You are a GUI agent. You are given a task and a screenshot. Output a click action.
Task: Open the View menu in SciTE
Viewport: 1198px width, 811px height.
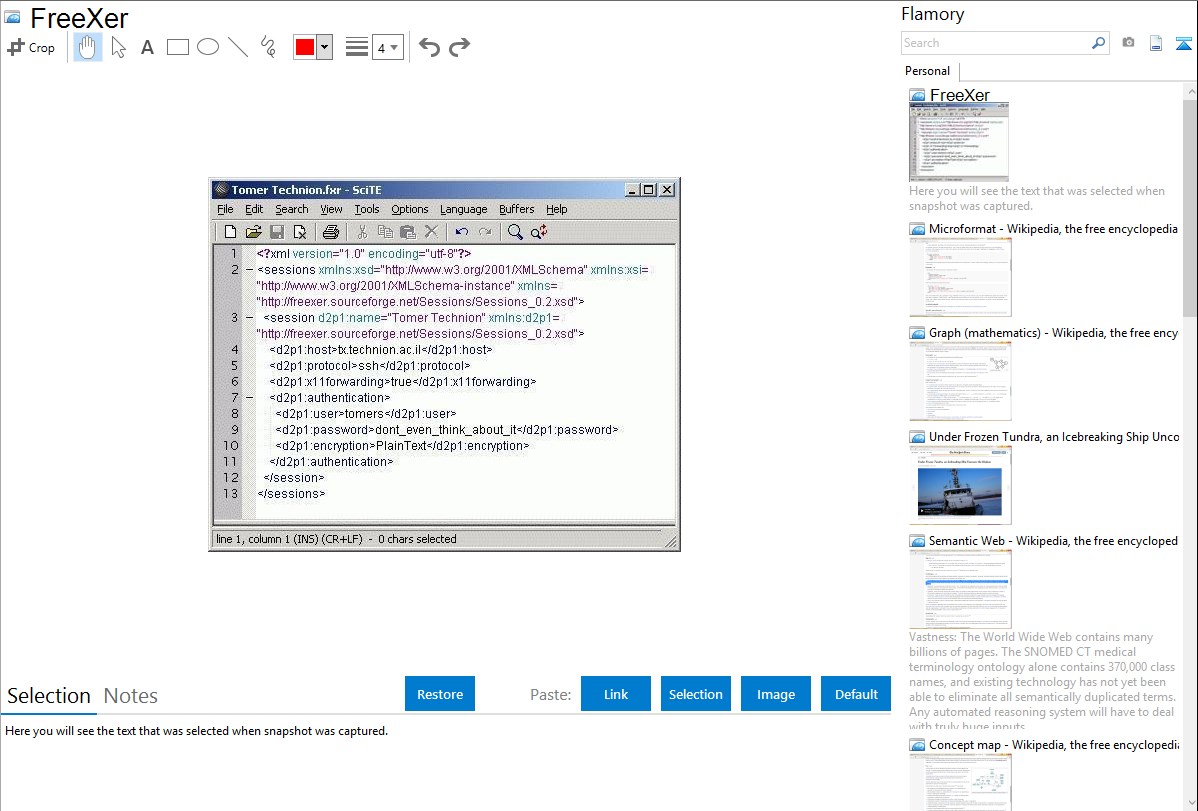pyautogui.click(x=331, y=209)
